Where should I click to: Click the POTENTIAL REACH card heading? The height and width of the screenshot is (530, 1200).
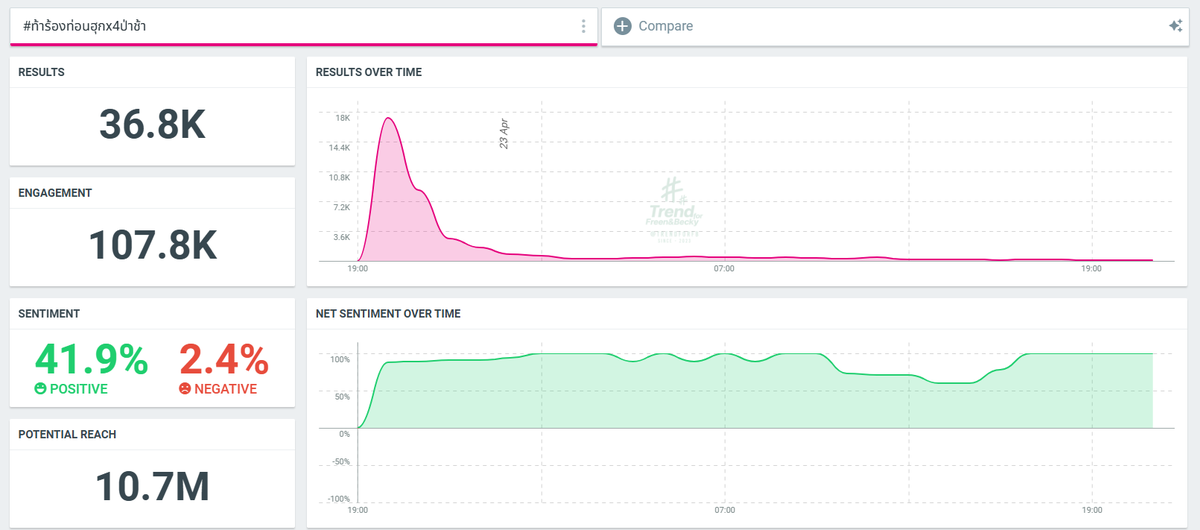[66, 435]
